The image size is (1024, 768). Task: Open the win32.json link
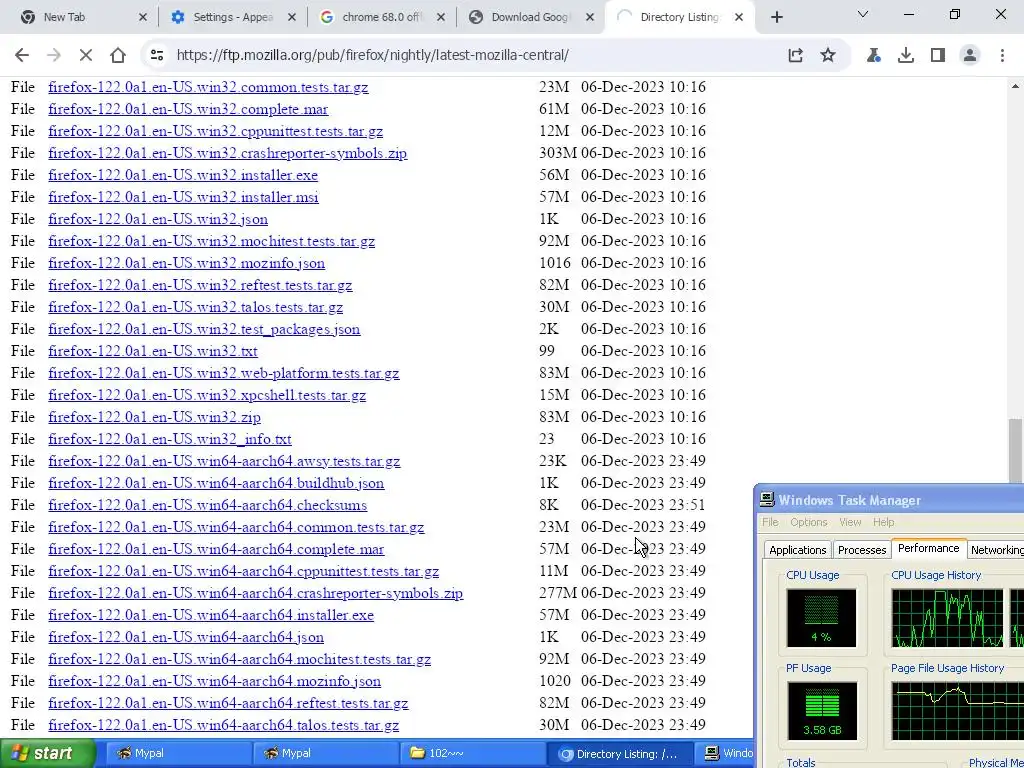(x=158, y=219)
